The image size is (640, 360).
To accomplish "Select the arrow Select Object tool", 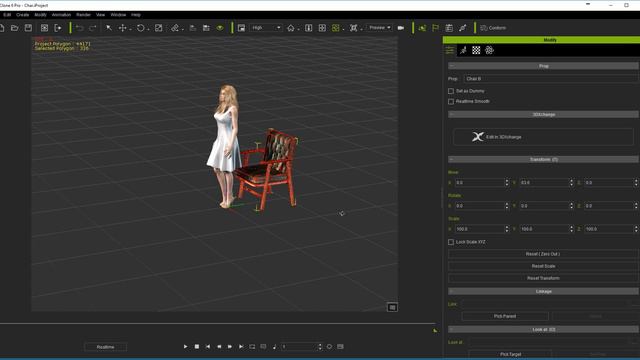I will pyautogui.click(x=109, y=28).
